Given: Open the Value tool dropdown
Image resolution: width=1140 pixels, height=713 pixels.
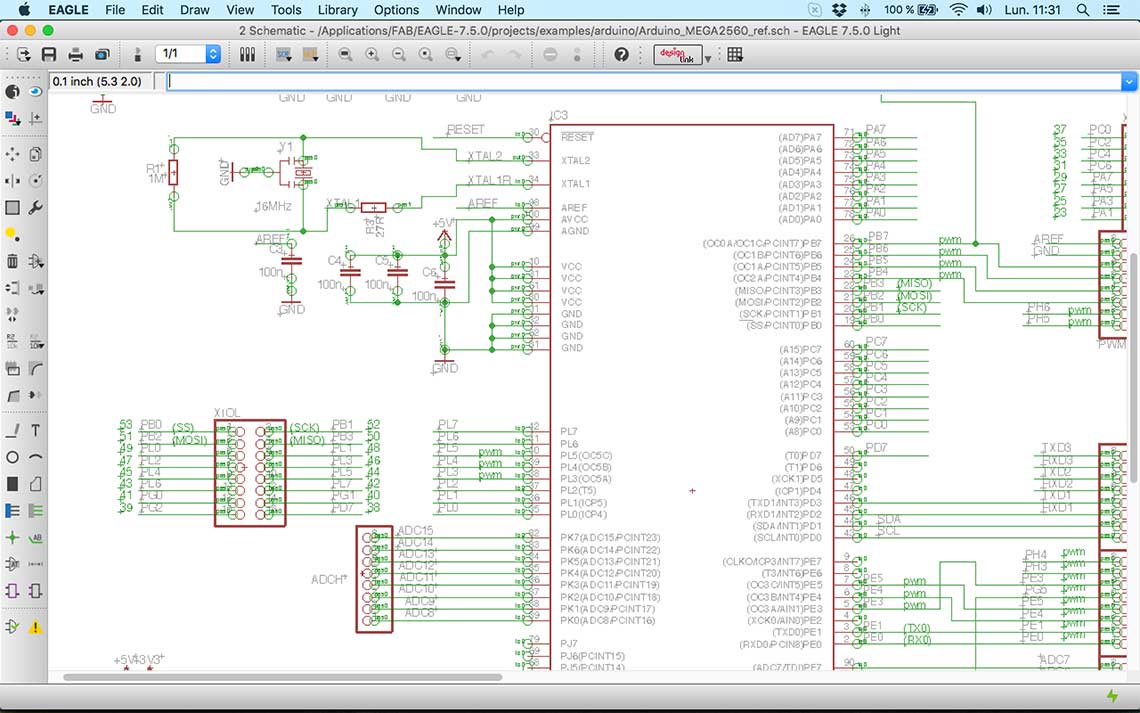Looking at the screenshot, I should coord(35,342).
